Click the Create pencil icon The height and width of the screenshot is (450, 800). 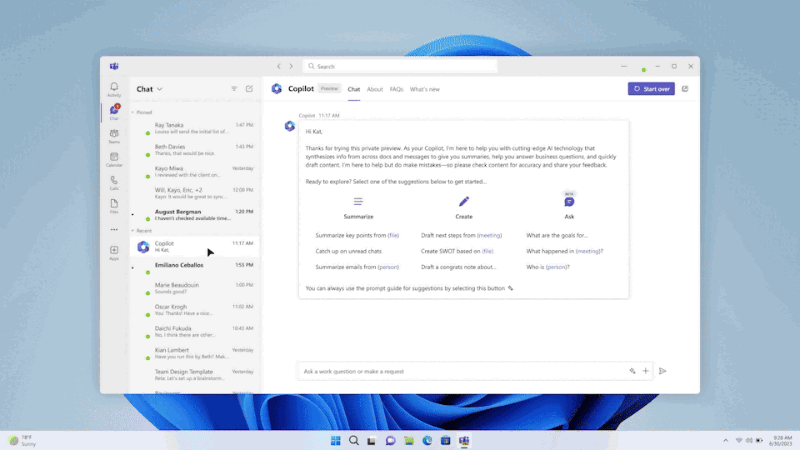pyautogui.click(x=464, y=202)
